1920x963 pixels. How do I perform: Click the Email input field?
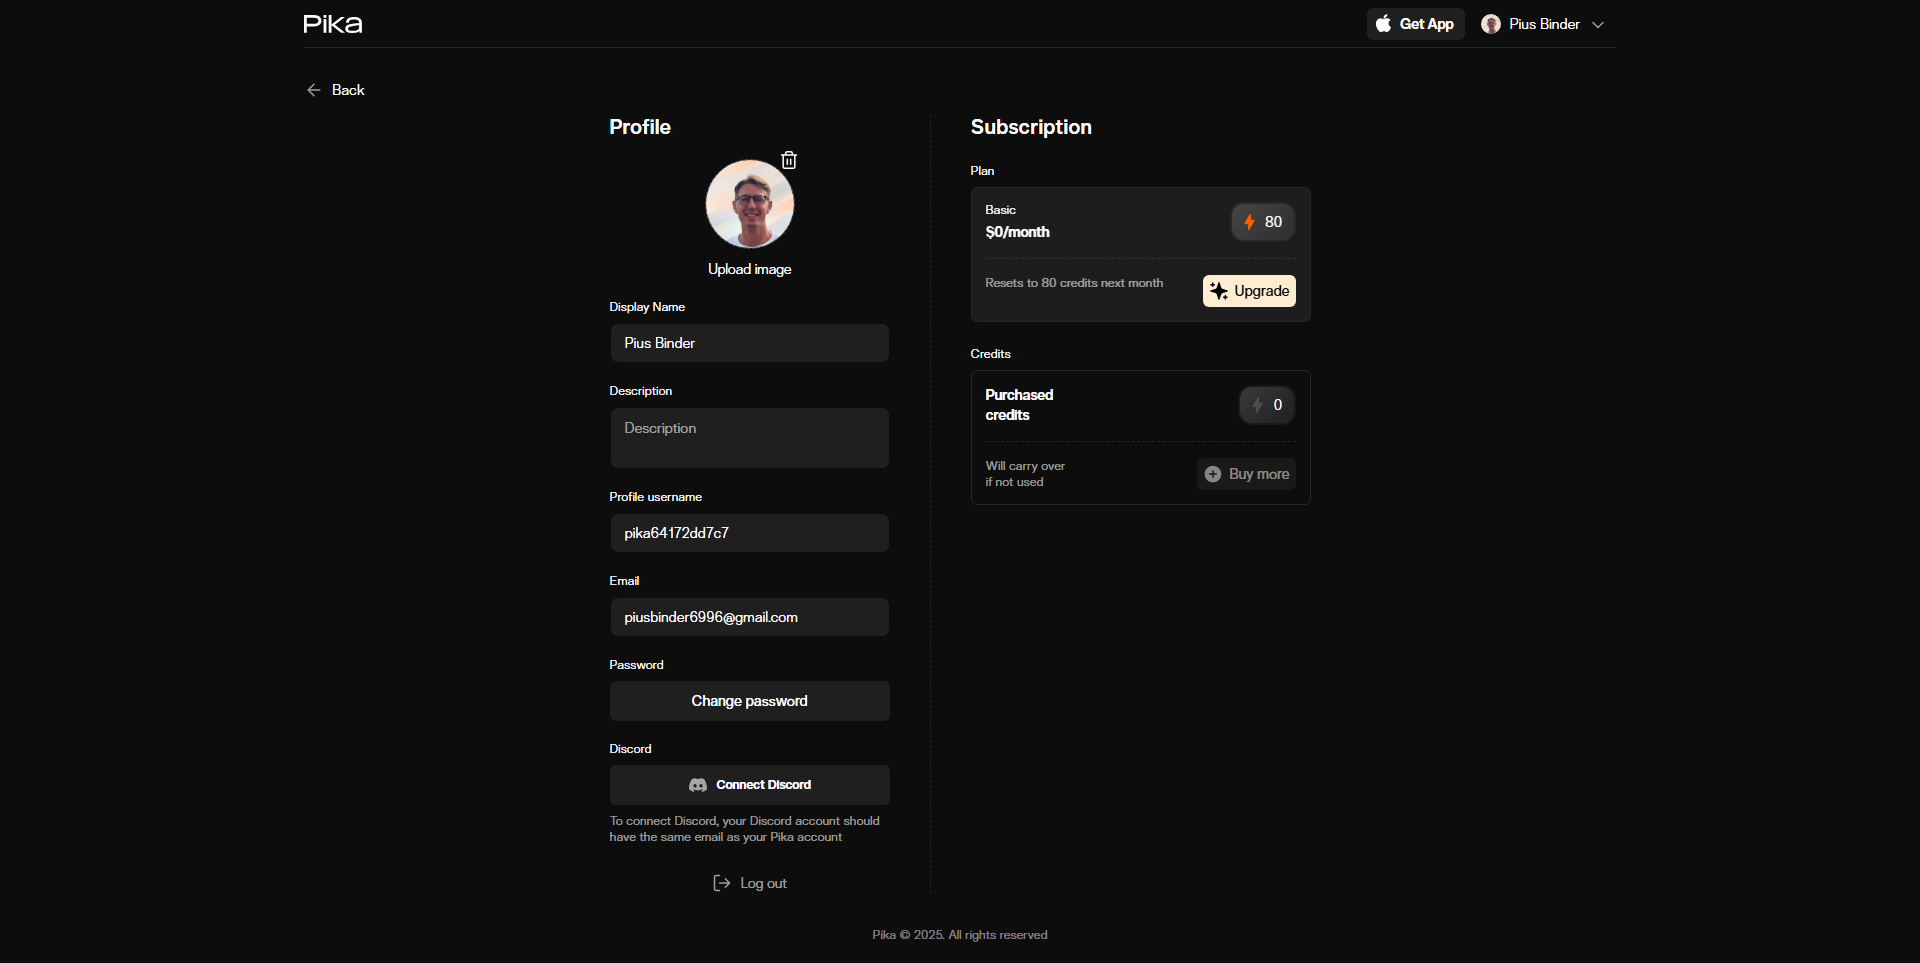tap(749, 617)
